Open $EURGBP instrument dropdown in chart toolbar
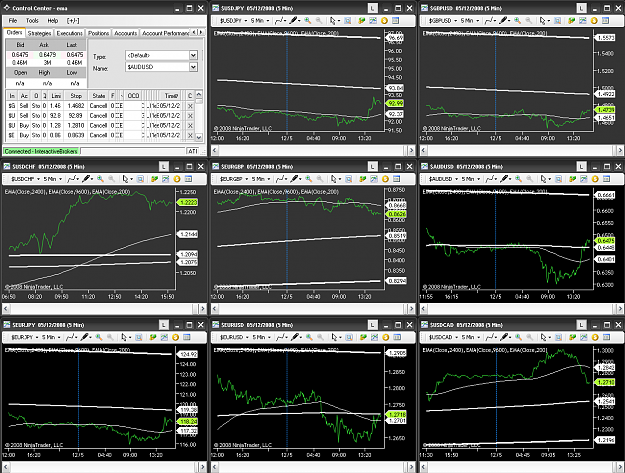625x473 pixels. click(234, 179)
